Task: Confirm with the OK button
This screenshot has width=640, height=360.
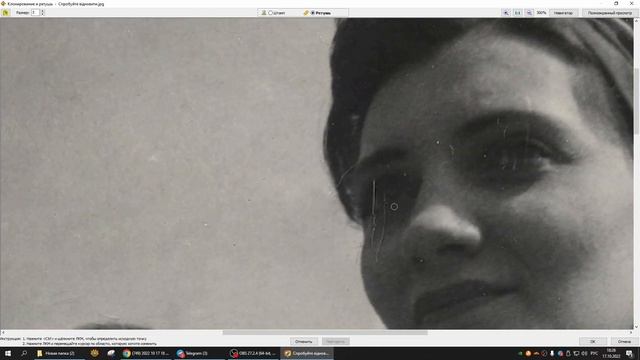Action: point(593,341)
